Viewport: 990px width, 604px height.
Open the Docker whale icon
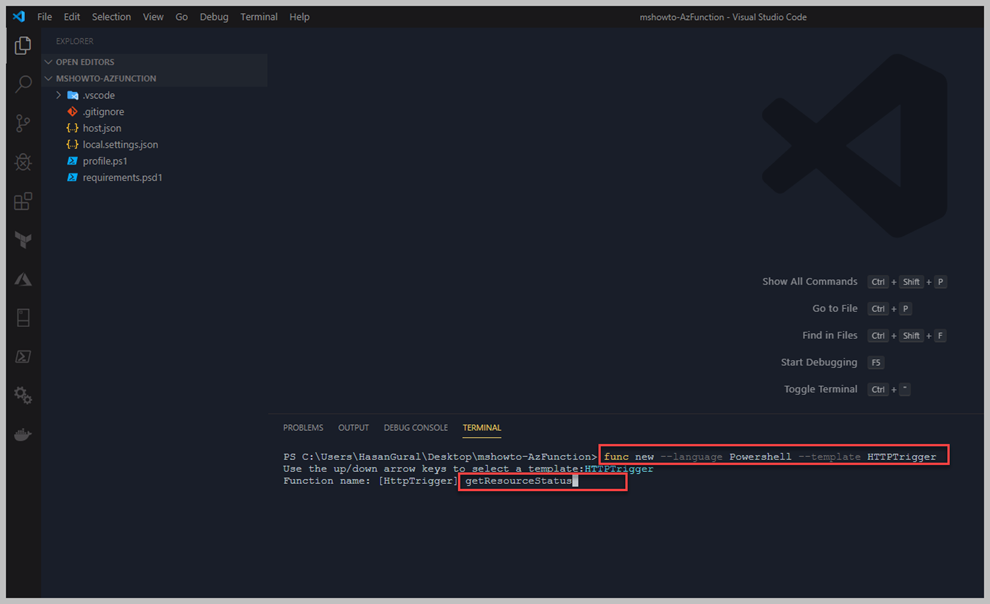(x=23, y=435)
